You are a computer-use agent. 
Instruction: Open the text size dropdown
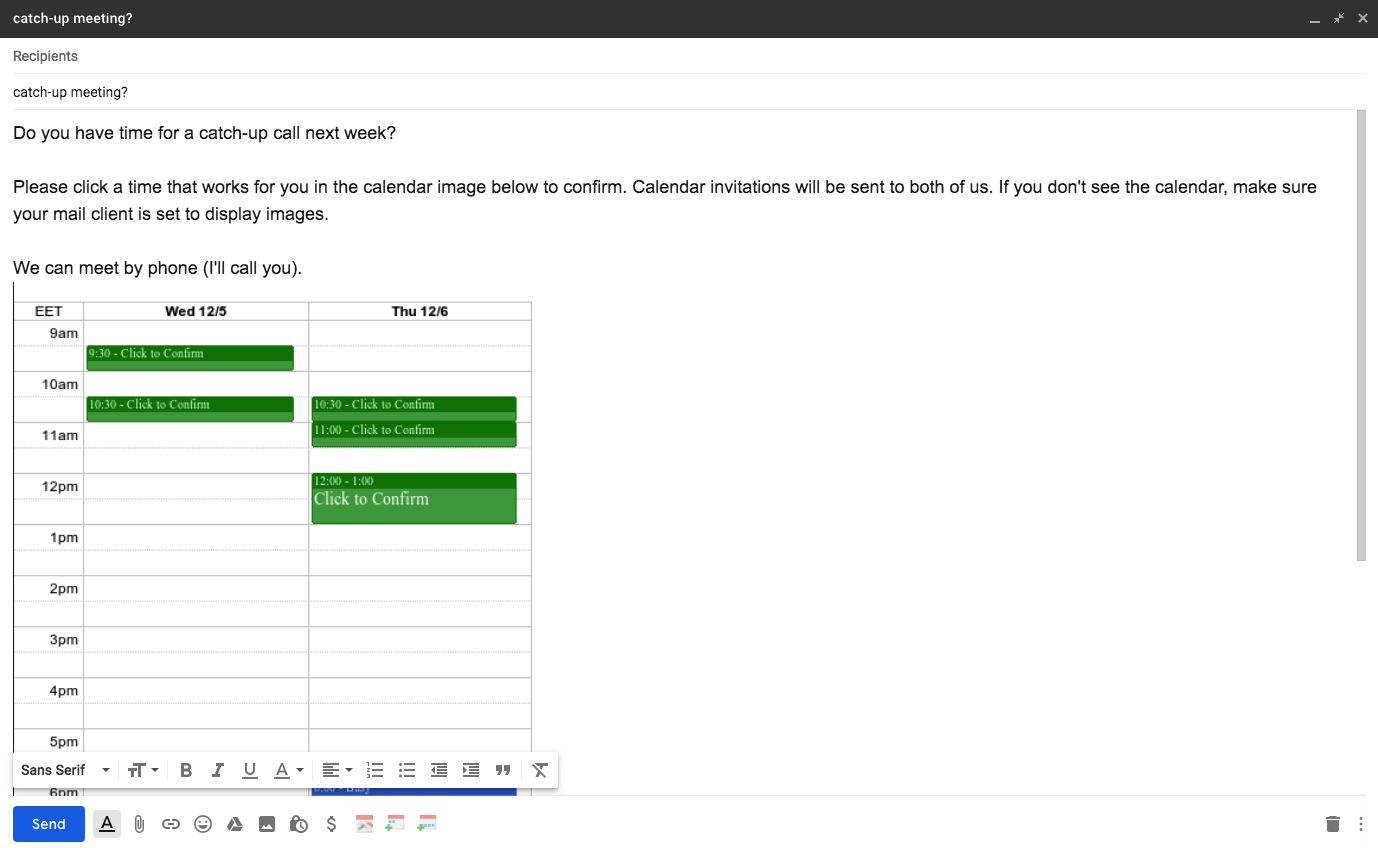(143, 770)
